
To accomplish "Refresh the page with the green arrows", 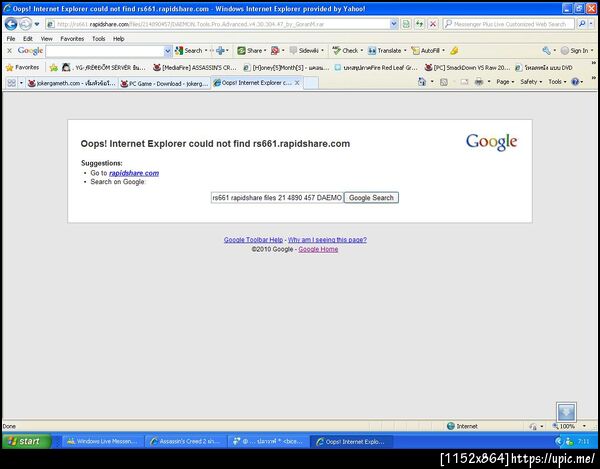I will tap(419, 24).
